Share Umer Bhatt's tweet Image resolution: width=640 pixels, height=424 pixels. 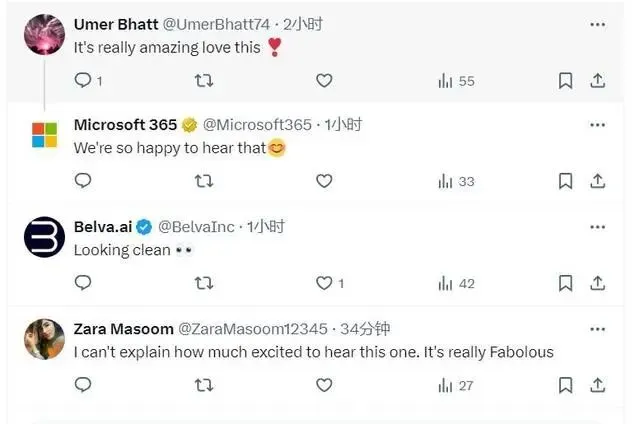pyautogui.click(x=597, y=80)
